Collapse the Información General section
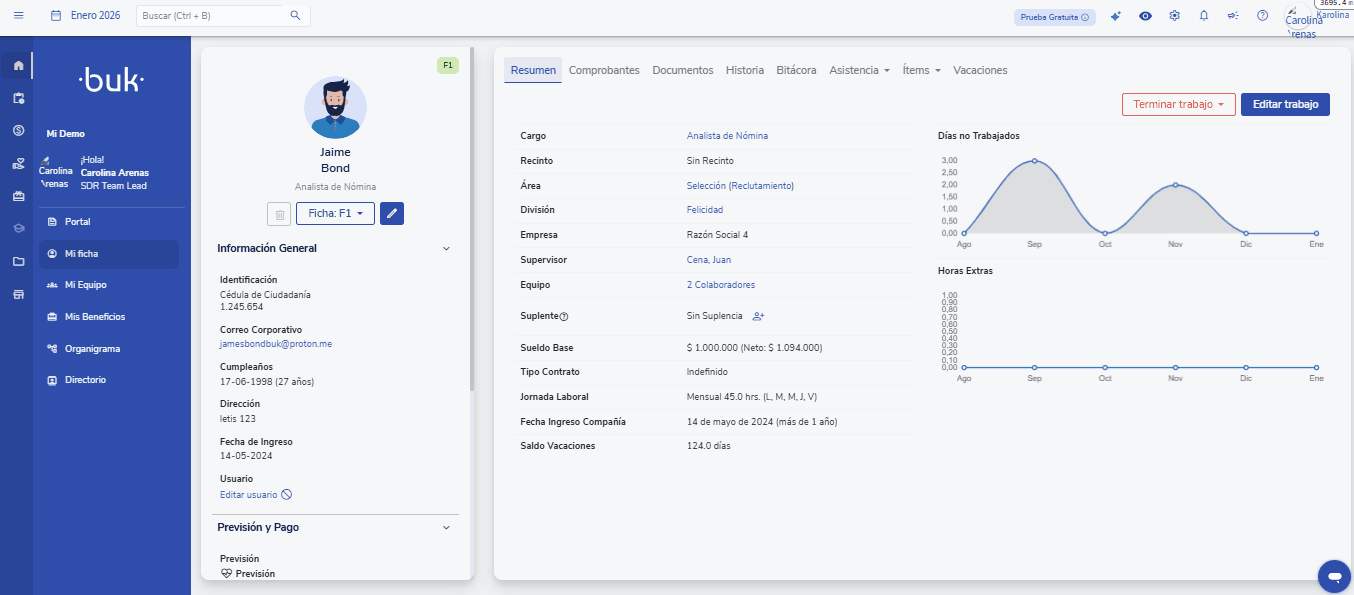Screen dimensions: 1354x595 446,248
